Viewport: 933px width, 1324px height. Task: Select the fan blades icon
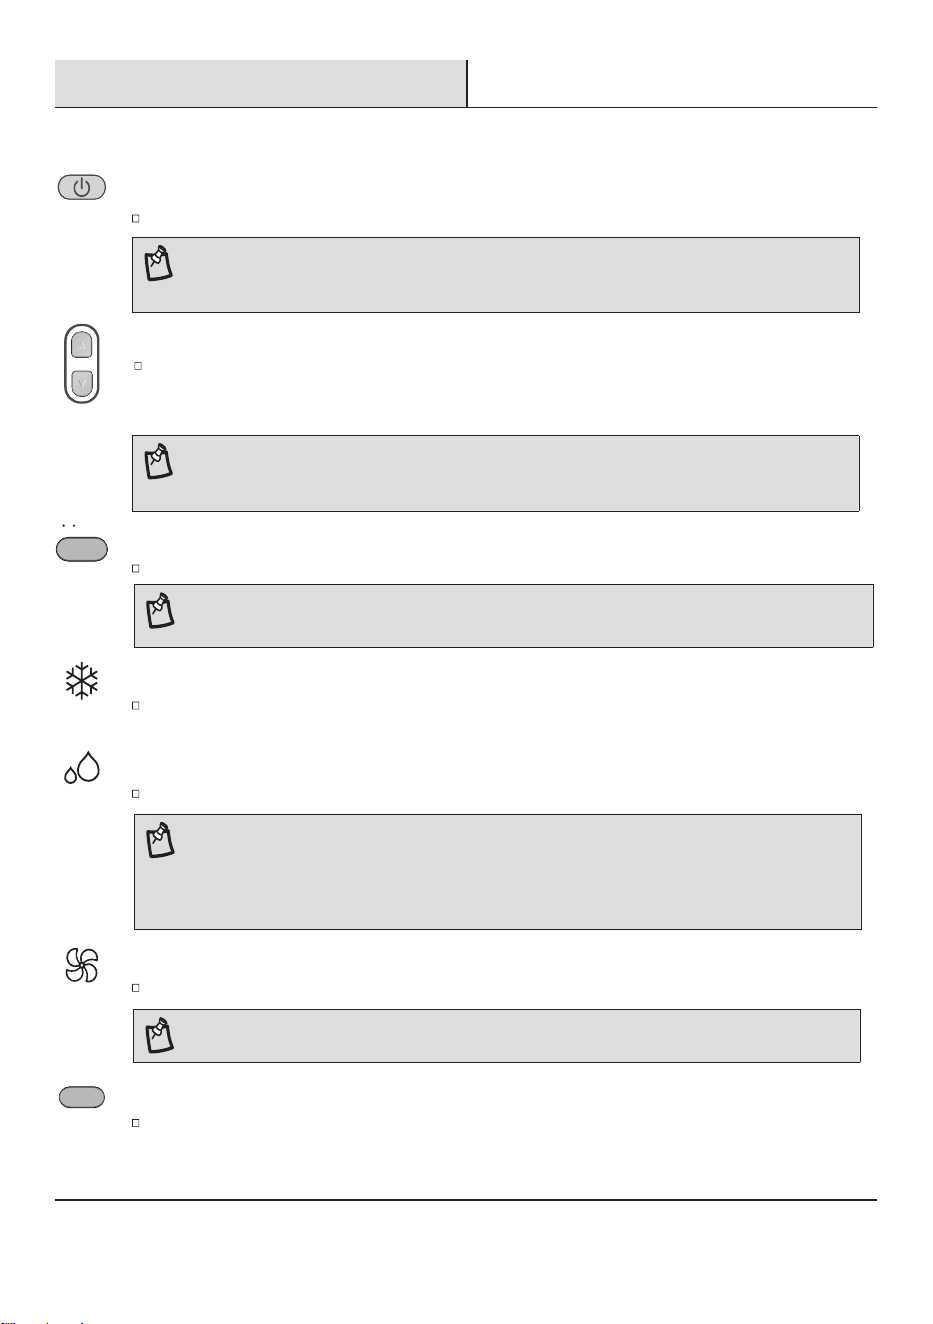81,965
